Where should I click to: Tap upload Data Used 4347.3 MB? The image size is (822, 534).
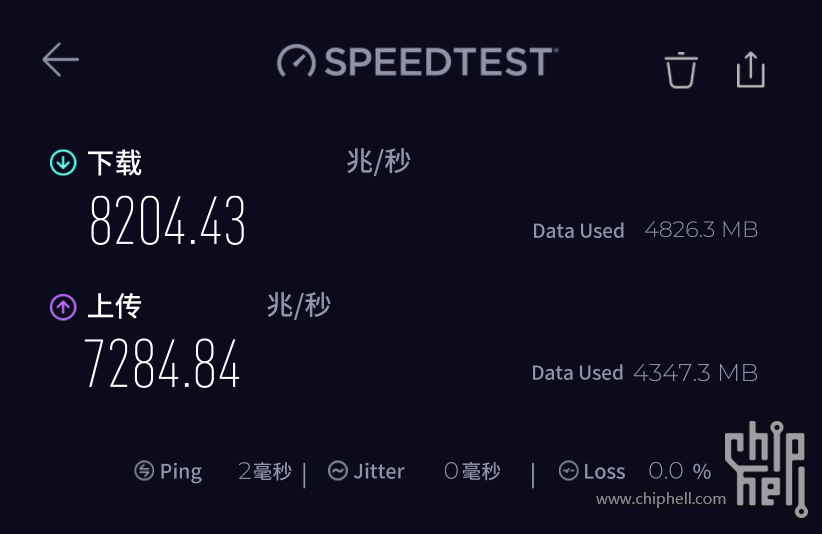[695, 373]
